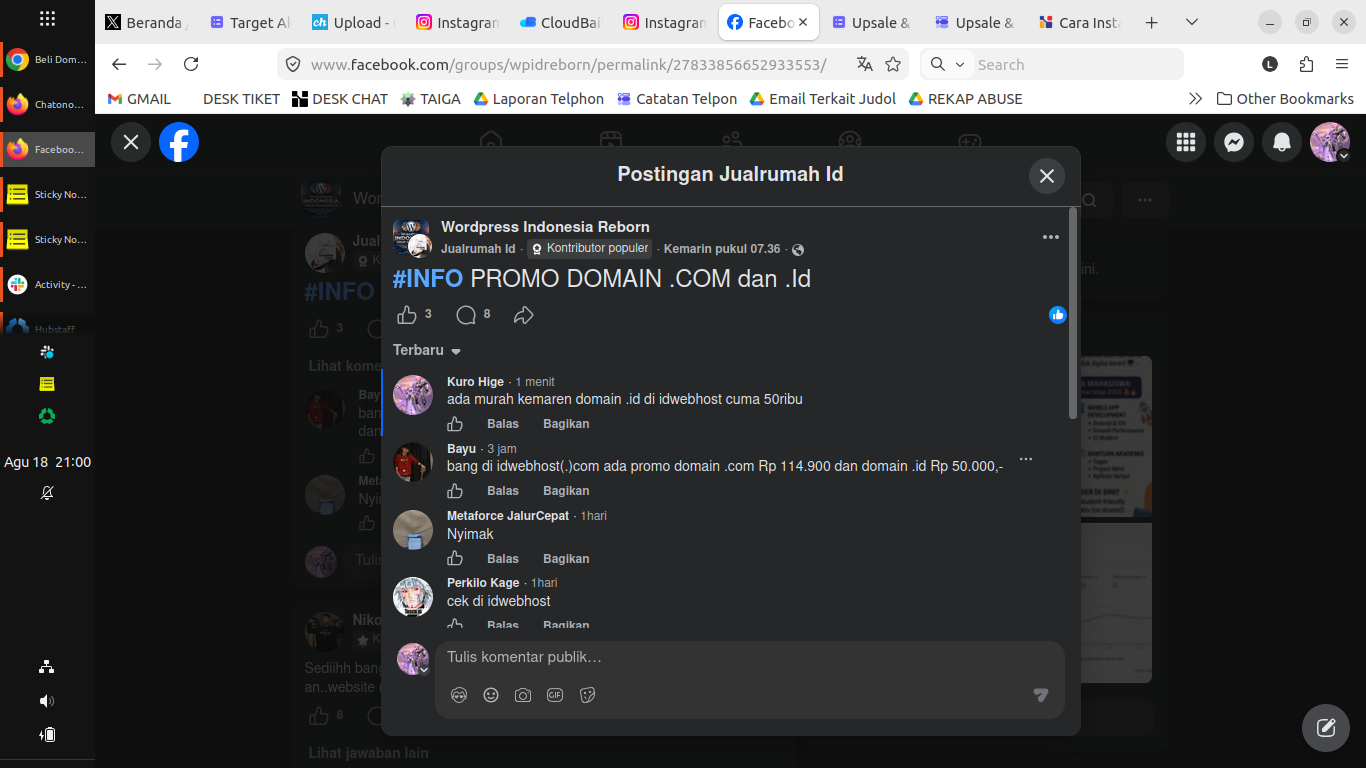Share Kuro Hige's comment with Bagikan
The image size is (1366, 768).
(566, 424)
